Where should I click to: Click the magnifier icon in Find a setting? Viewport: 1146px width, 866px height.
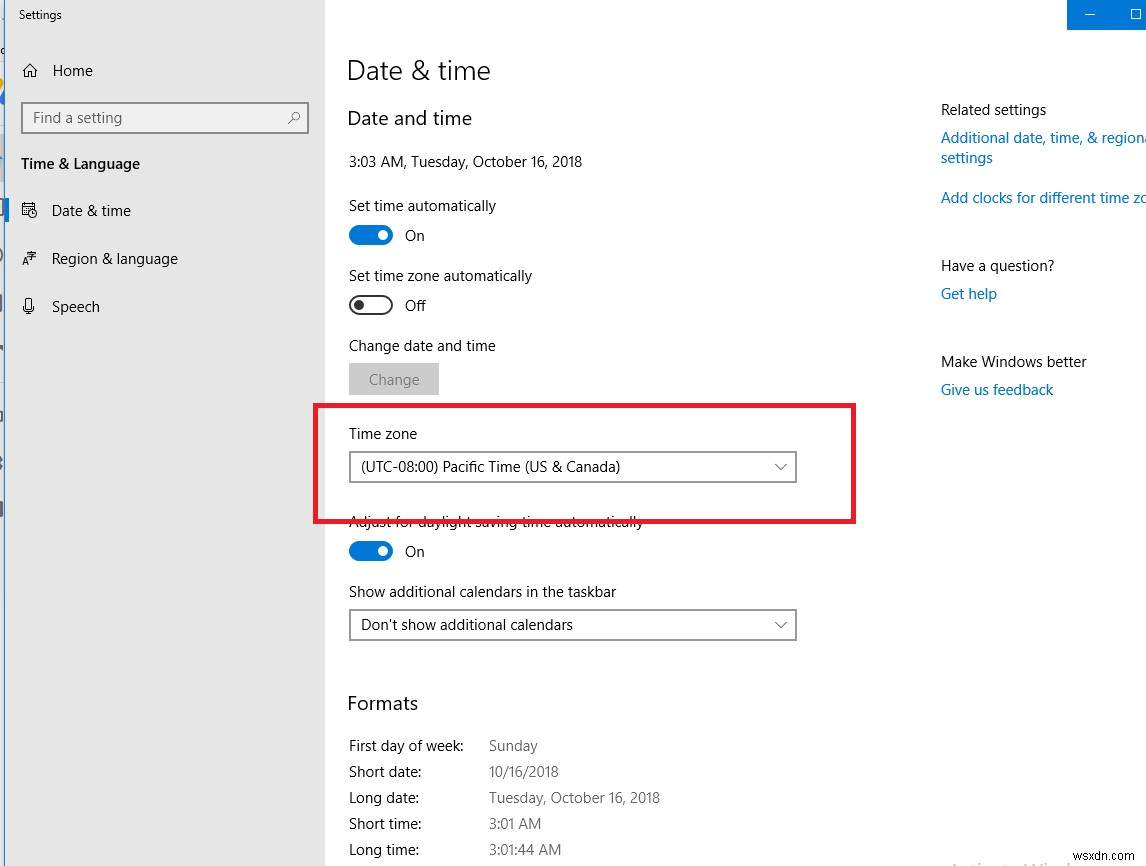pyautogui.click(x=293, y=118)
